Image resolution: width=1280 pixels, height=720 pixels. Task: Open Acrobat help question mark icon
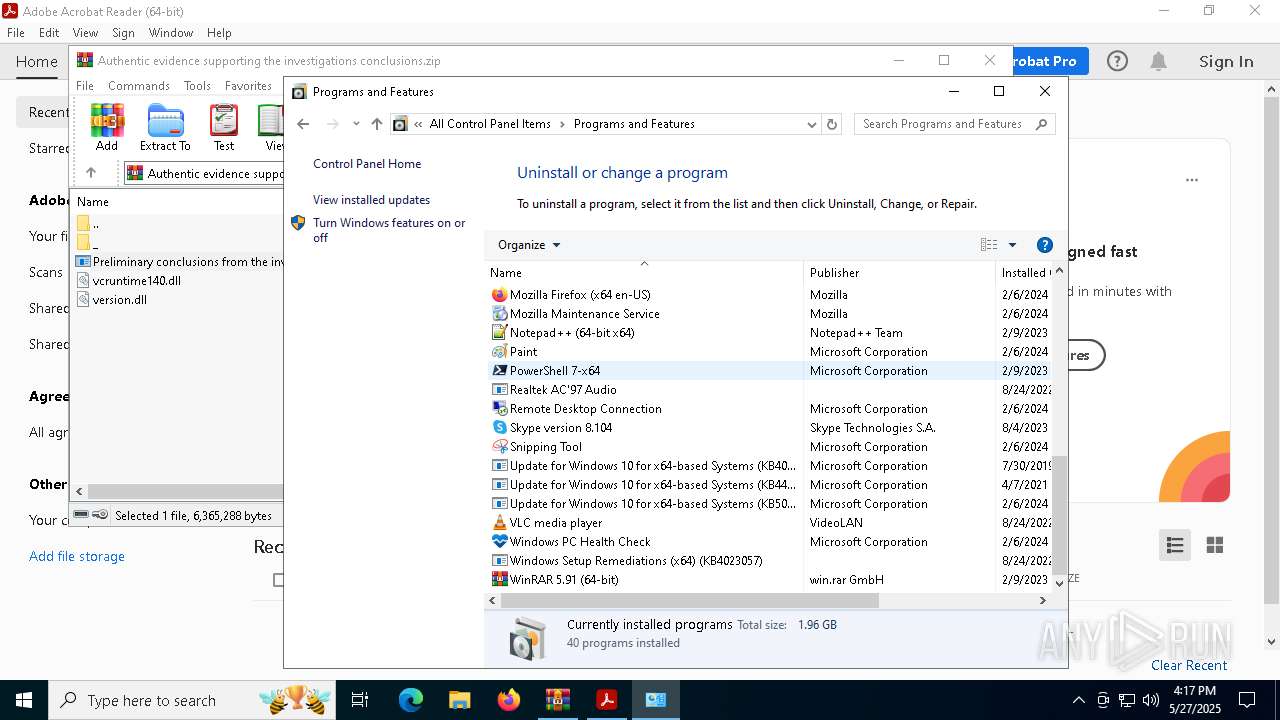tap(1117, 61)
